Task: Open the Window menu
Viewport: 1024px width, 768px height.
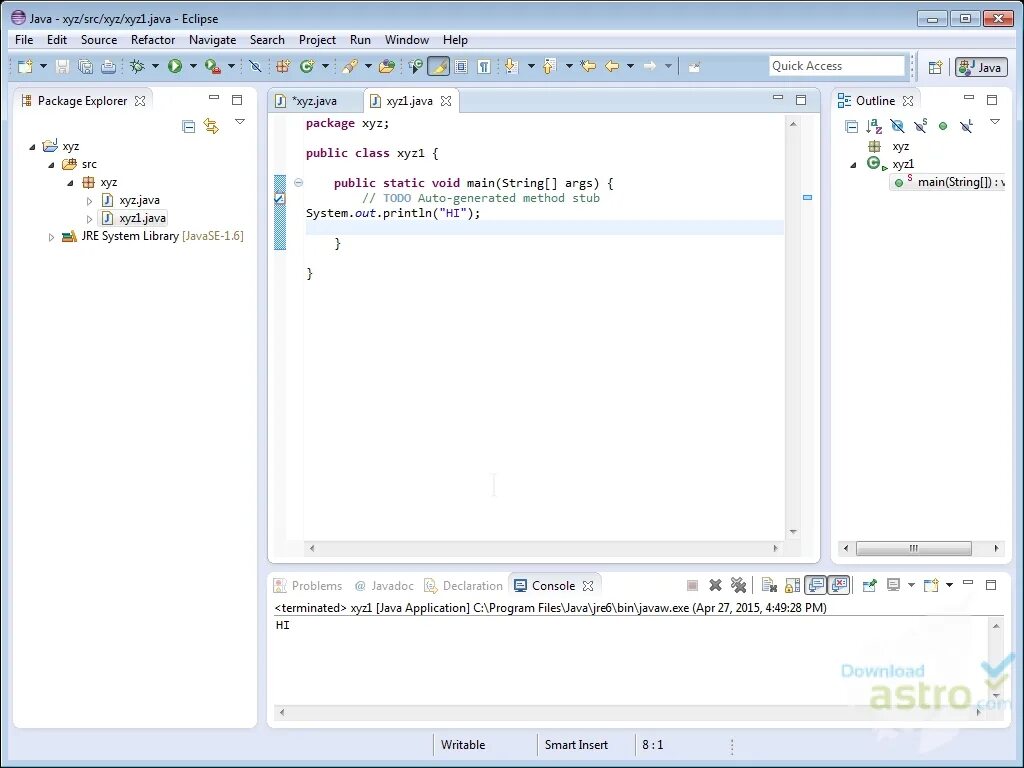Action: click(x=407, y=40)
